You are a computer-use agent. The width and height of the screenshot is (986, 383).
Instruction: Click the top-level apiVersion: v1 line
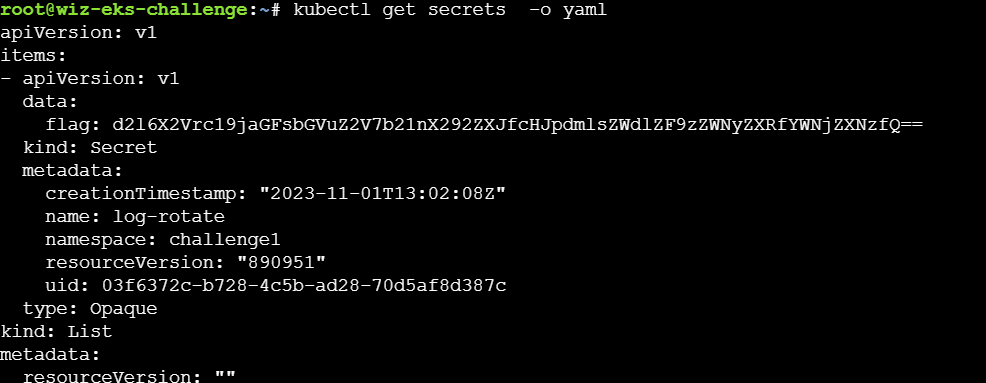point(78,33)
